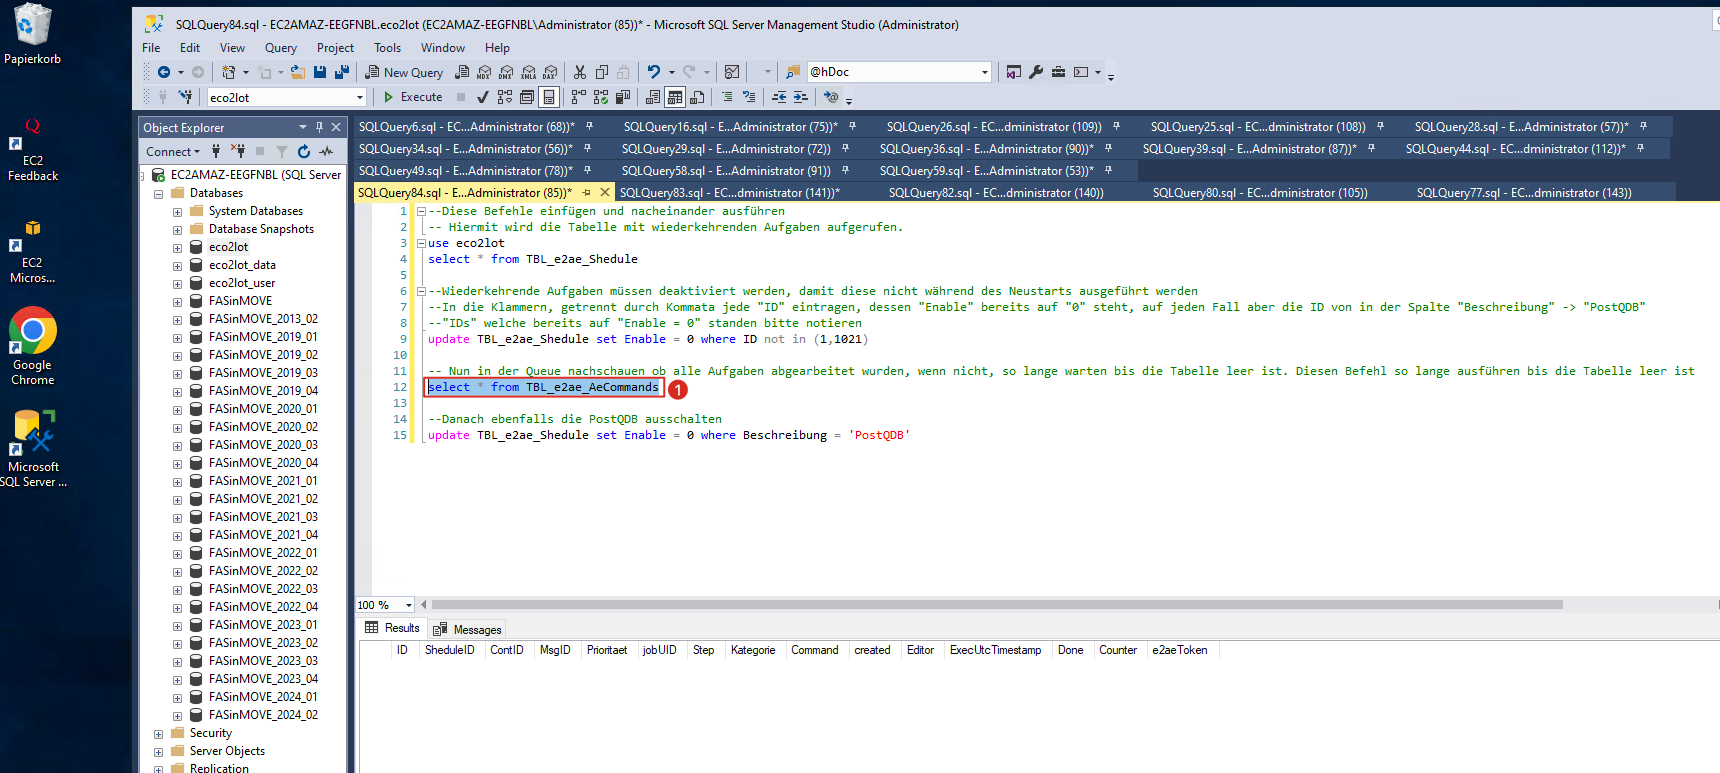
Task: Click the Toolbox briefcase icon
Action: point(1058,72)
